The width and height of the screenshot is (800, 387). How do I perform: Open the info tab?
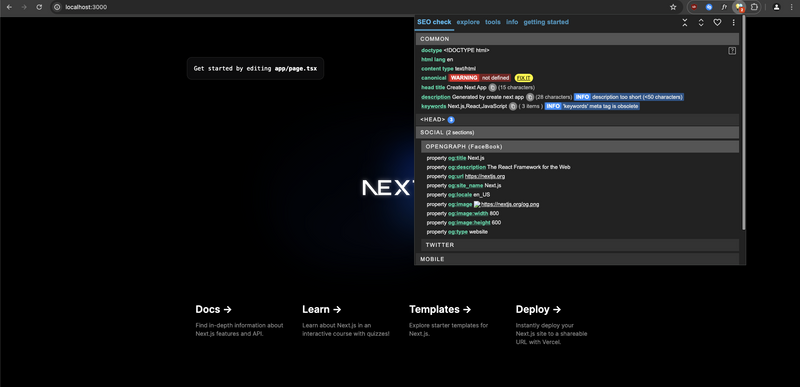512,22
